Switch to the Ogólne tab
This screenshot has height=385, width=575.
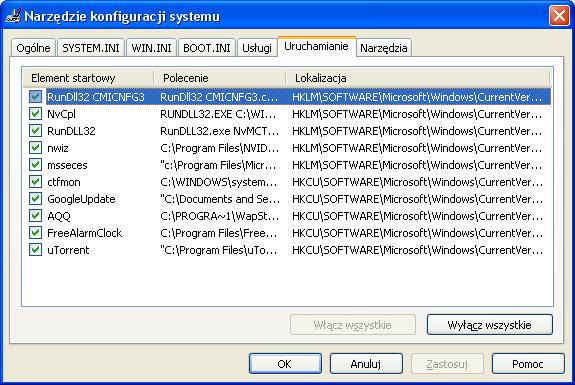pyautogui.click(x=33, y=48)
